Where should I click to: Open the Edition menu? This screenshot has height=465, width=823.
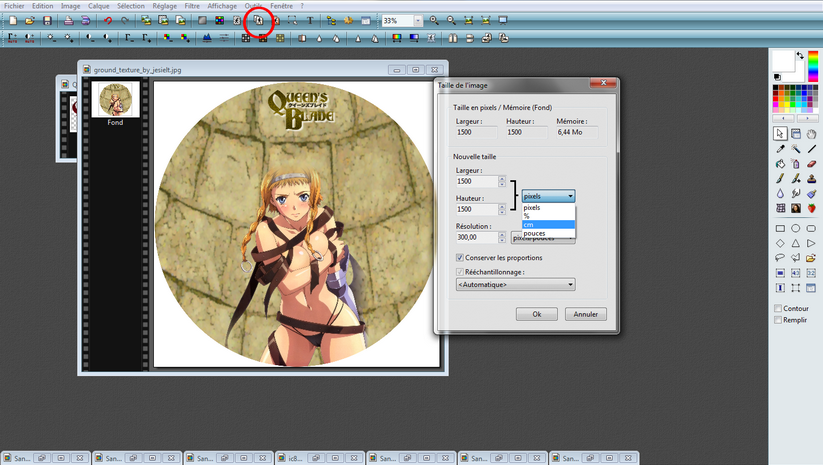43,6
